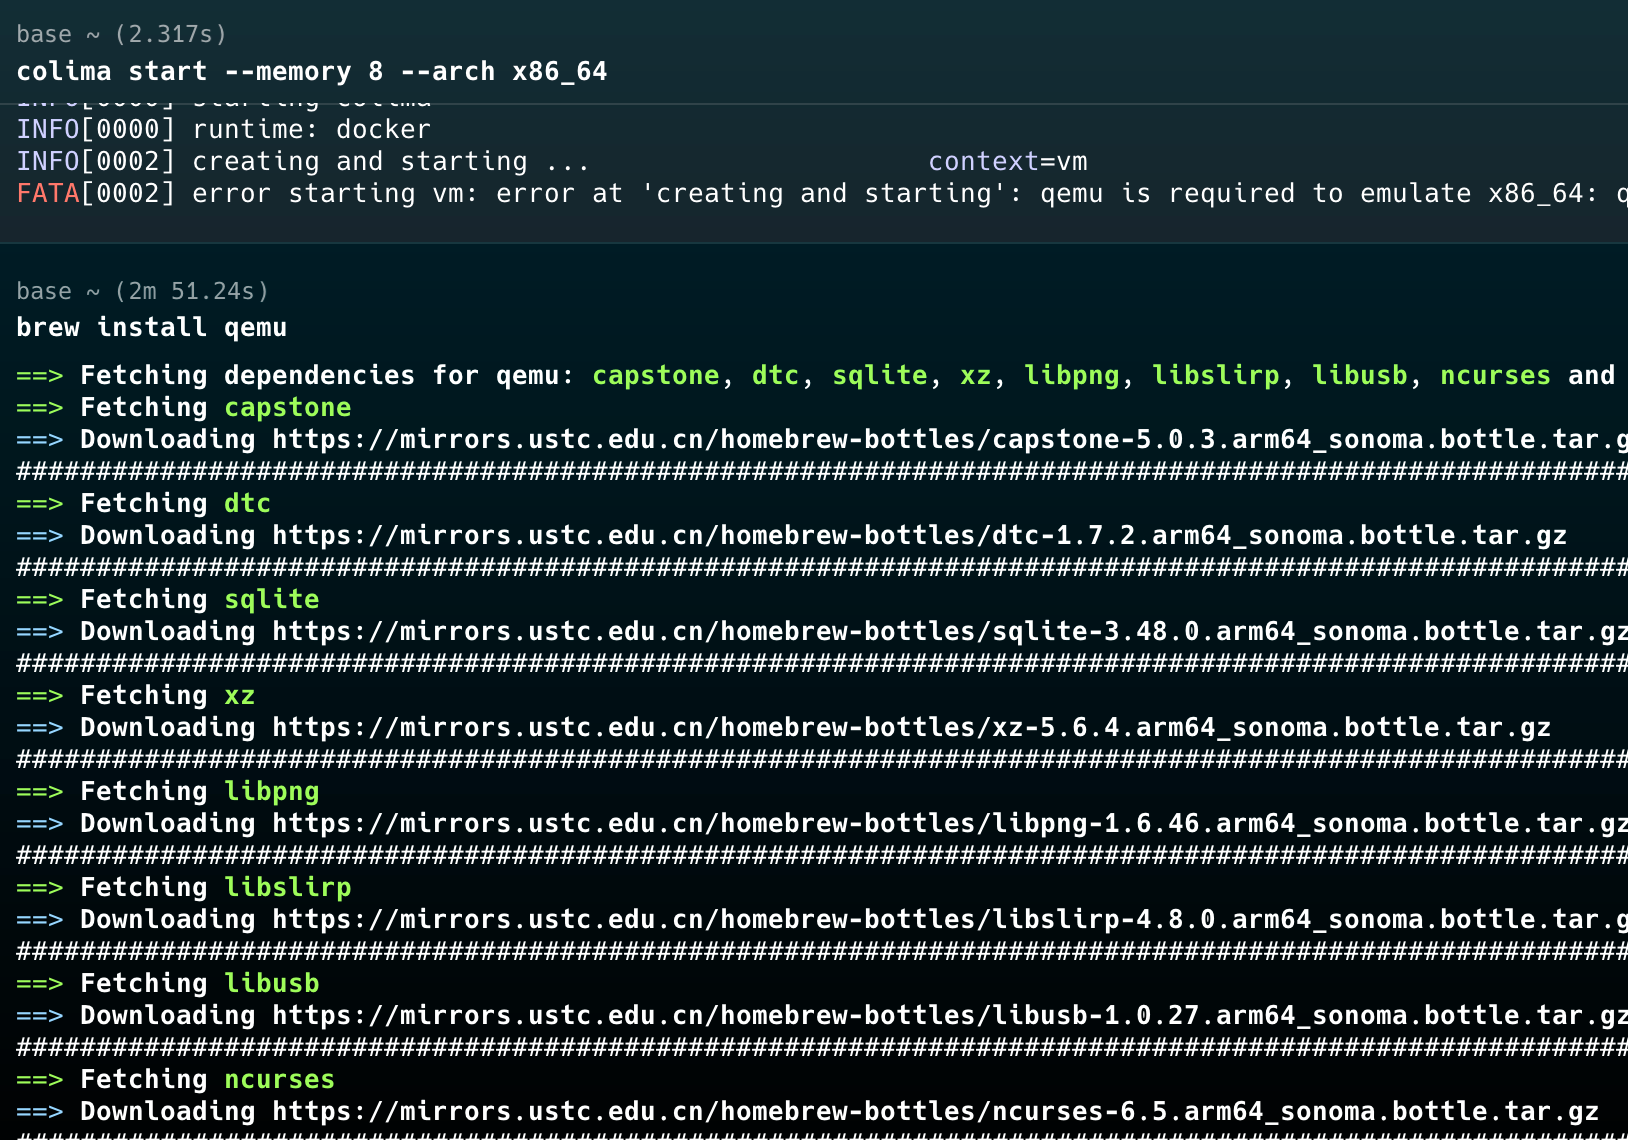Viewport: 1628px width, 1140px height.
Task: Click the 'brew install qemu' command text
Action: (152, 328)
